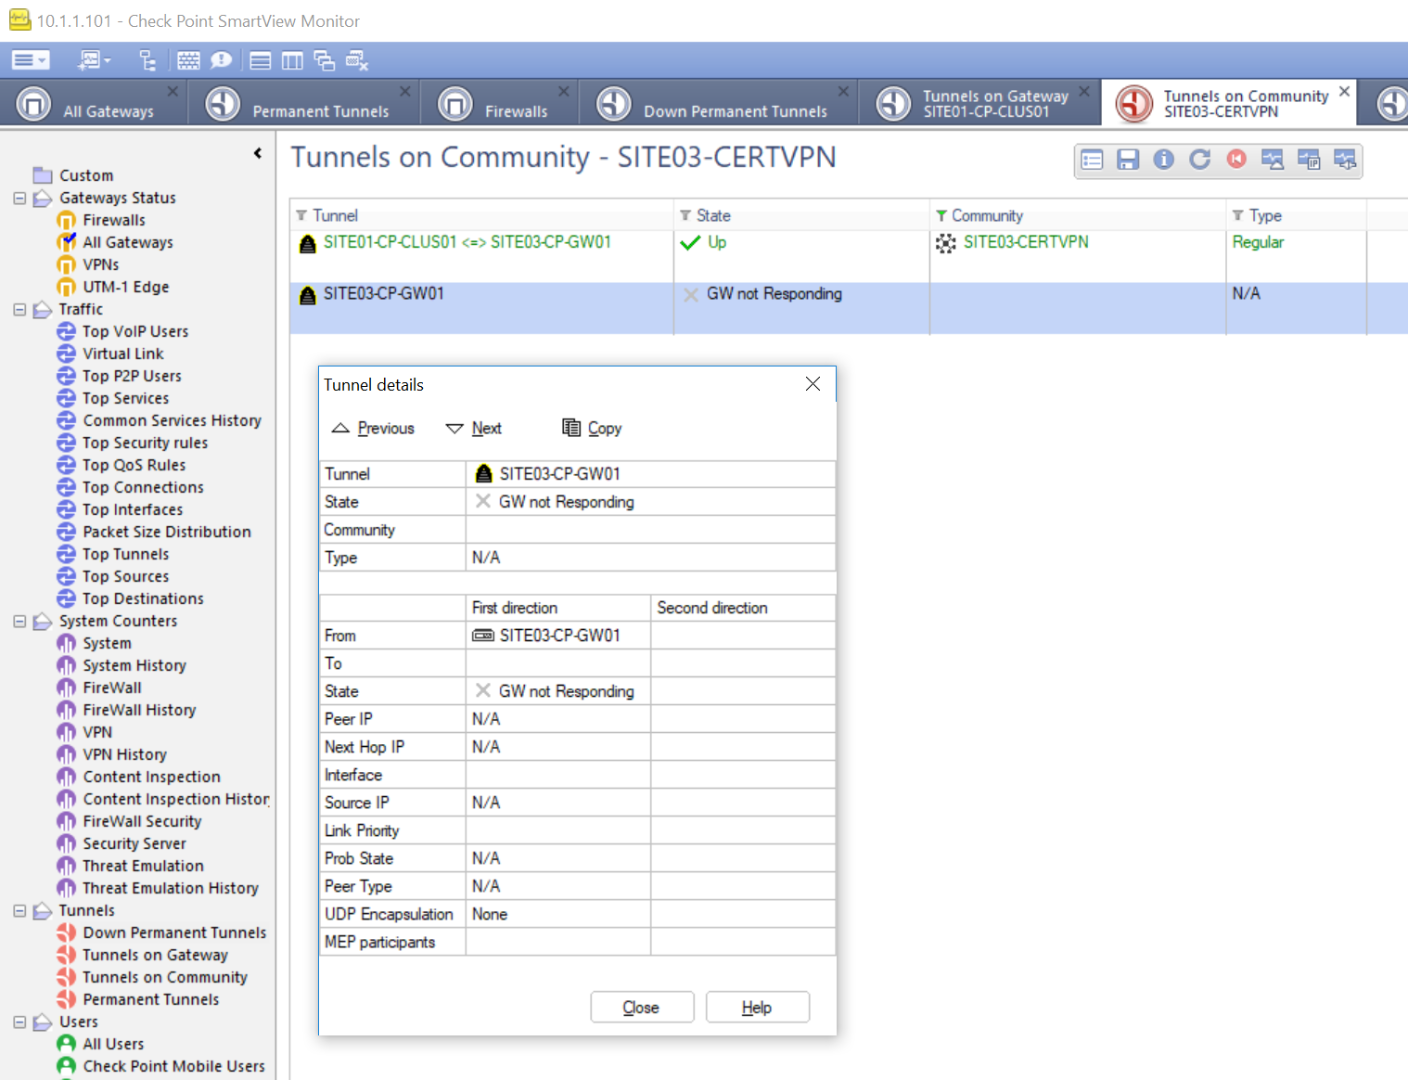This screenshot has width=1408, height=1080.
Task: Click the save icon in view toolbar
Action: click(x=1128, y=160)
